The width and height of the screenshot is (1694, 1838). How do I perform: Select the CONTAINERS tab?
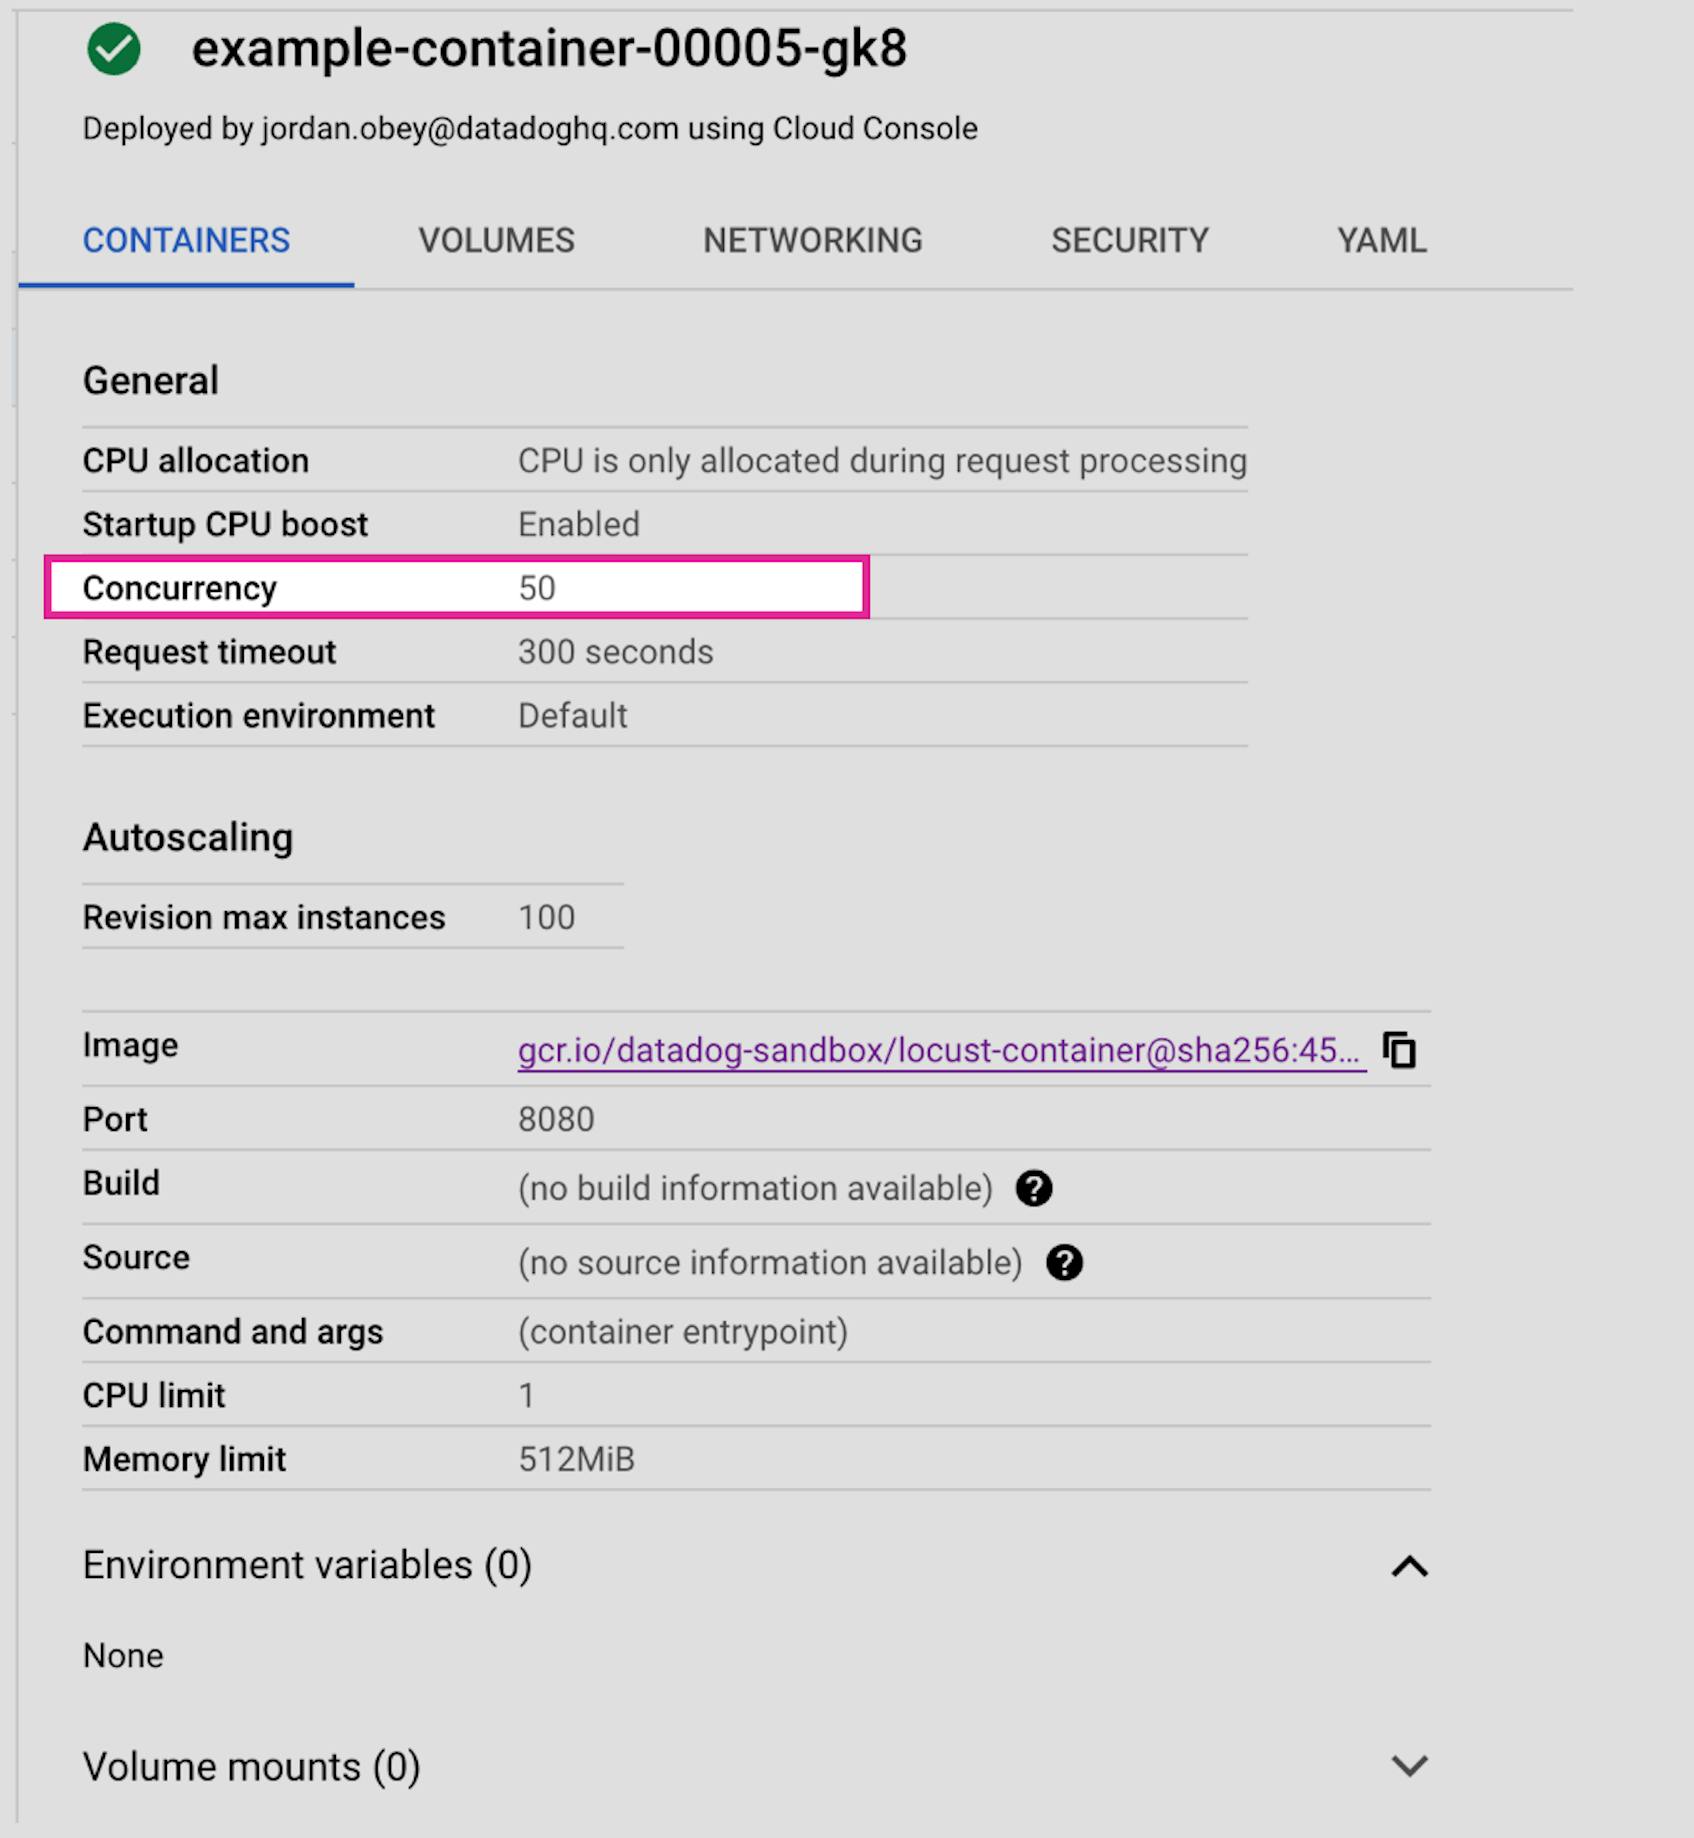[186, 240]
